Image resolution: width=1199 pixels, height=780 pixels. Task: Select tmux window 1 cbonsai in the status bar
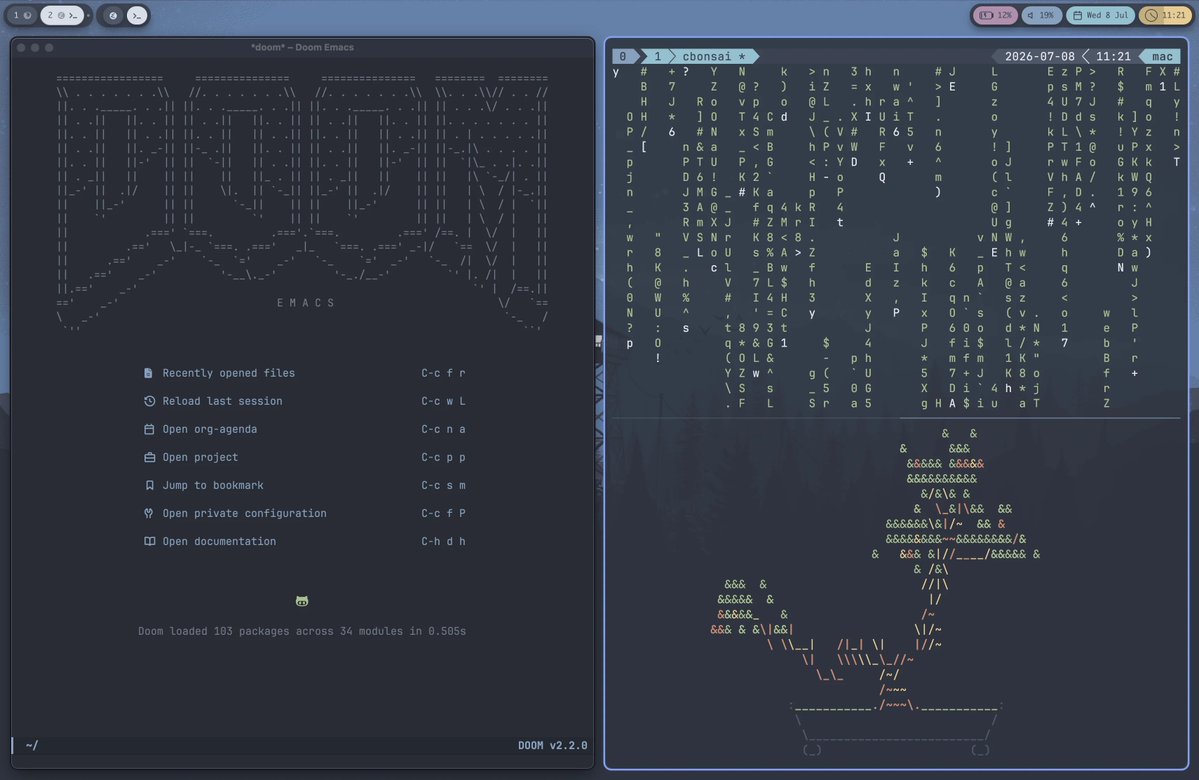point(700,57)
